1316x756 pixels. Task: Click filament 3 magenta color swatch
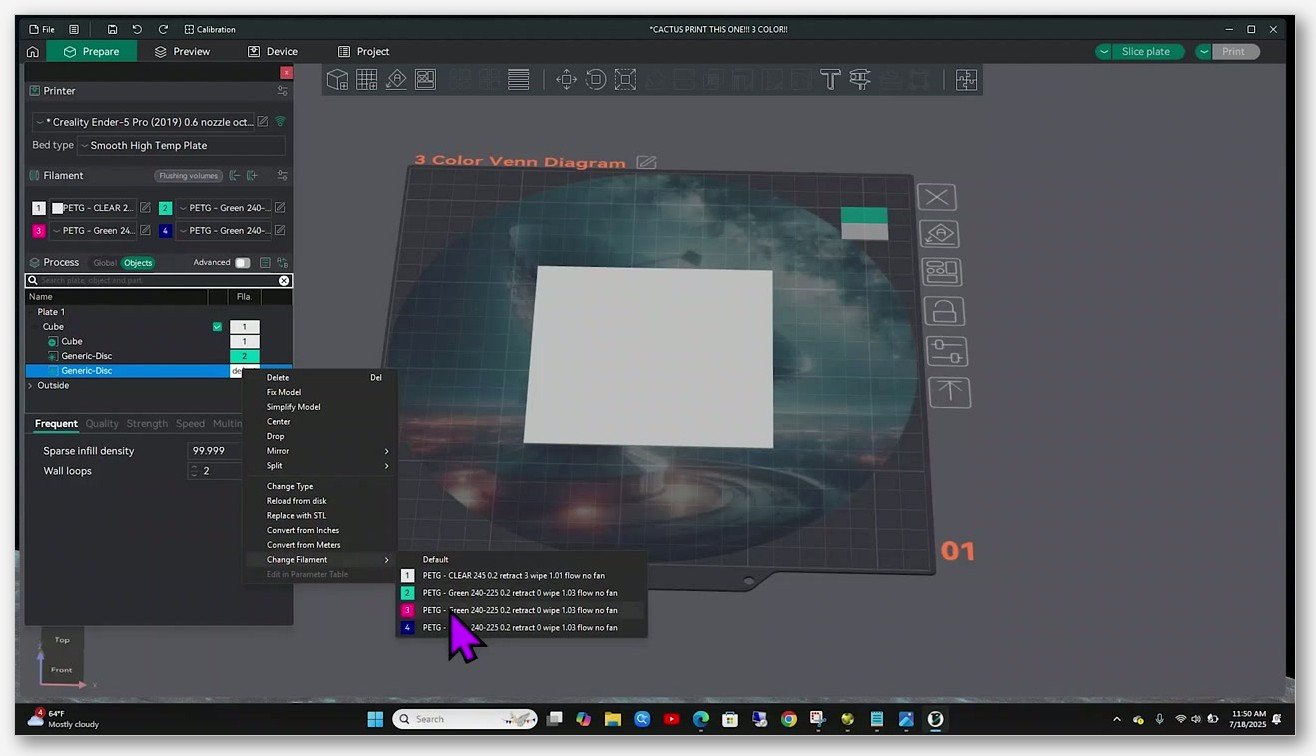pos(39,231)
